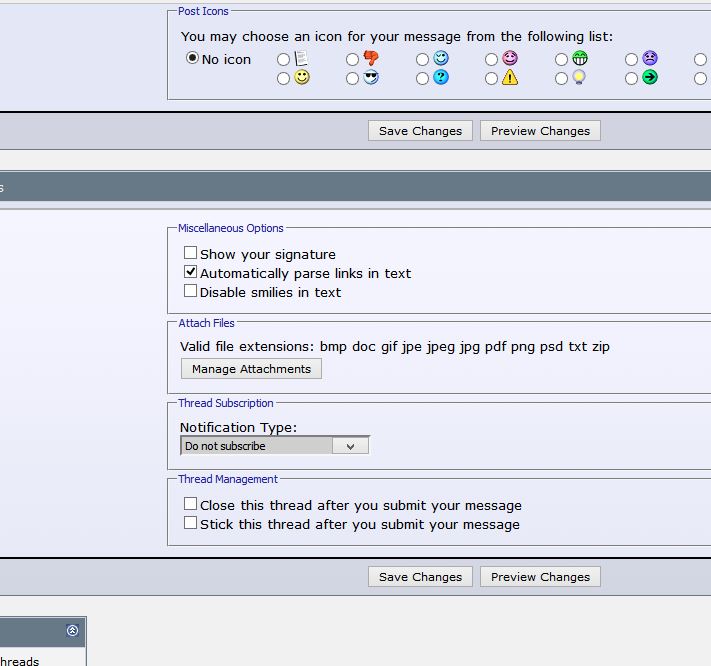This screenshot has width=711, height=666.
Task: Click the green arrow post icon
Action: pos(650,78)
